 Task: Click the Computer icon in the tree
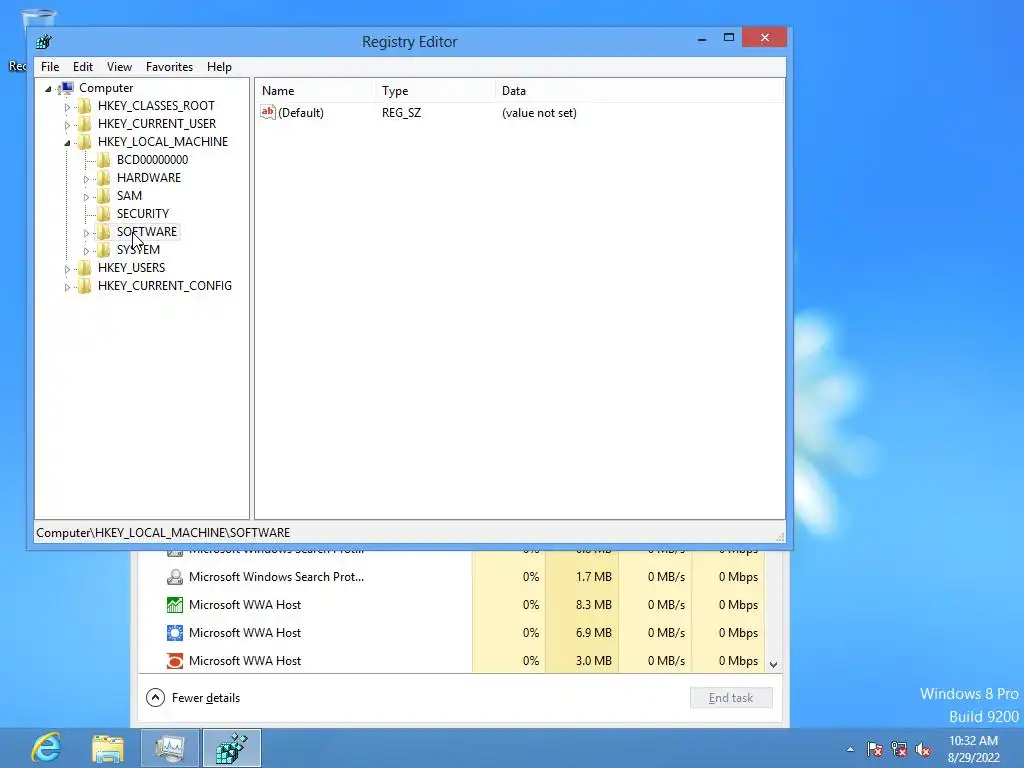point(66,88)
